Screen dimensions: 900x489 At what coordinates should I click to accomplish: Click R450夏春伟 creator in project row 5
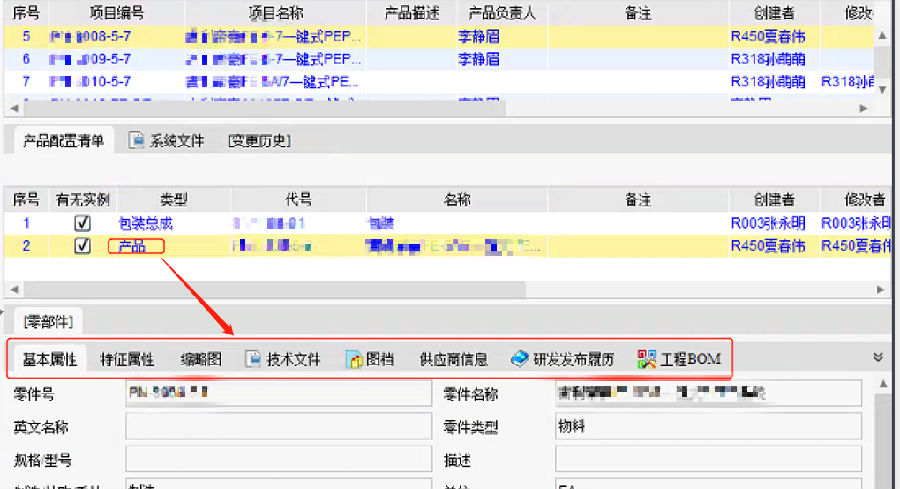pos(768,36)
